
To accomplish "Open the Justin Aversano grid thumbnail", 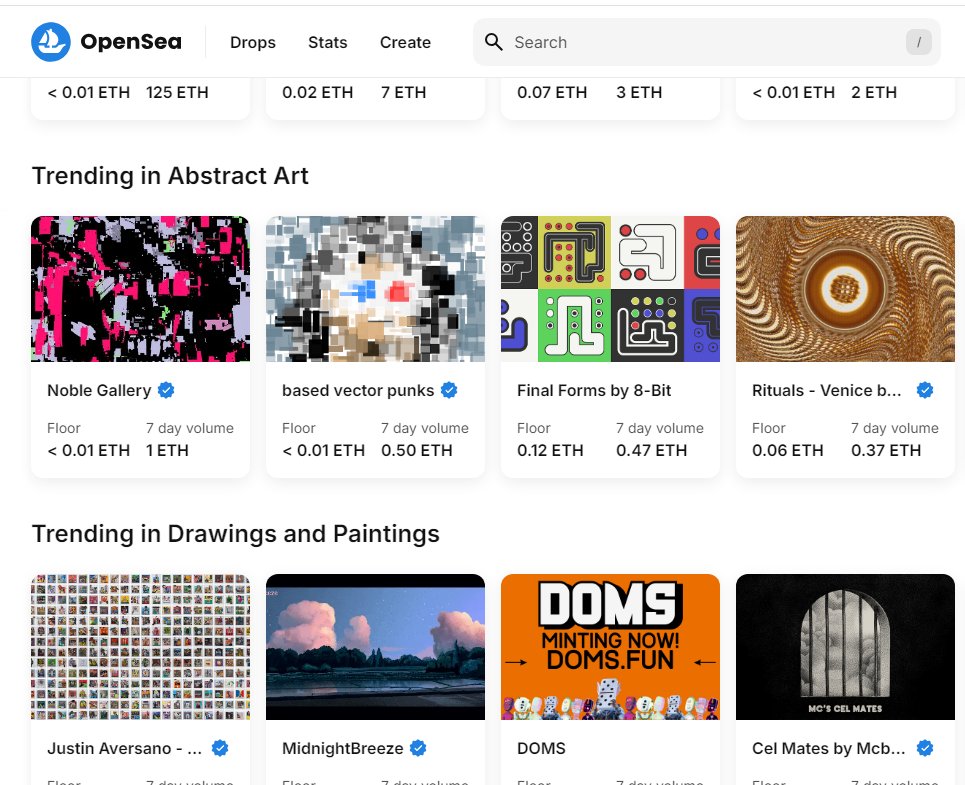I will point(140,647).
